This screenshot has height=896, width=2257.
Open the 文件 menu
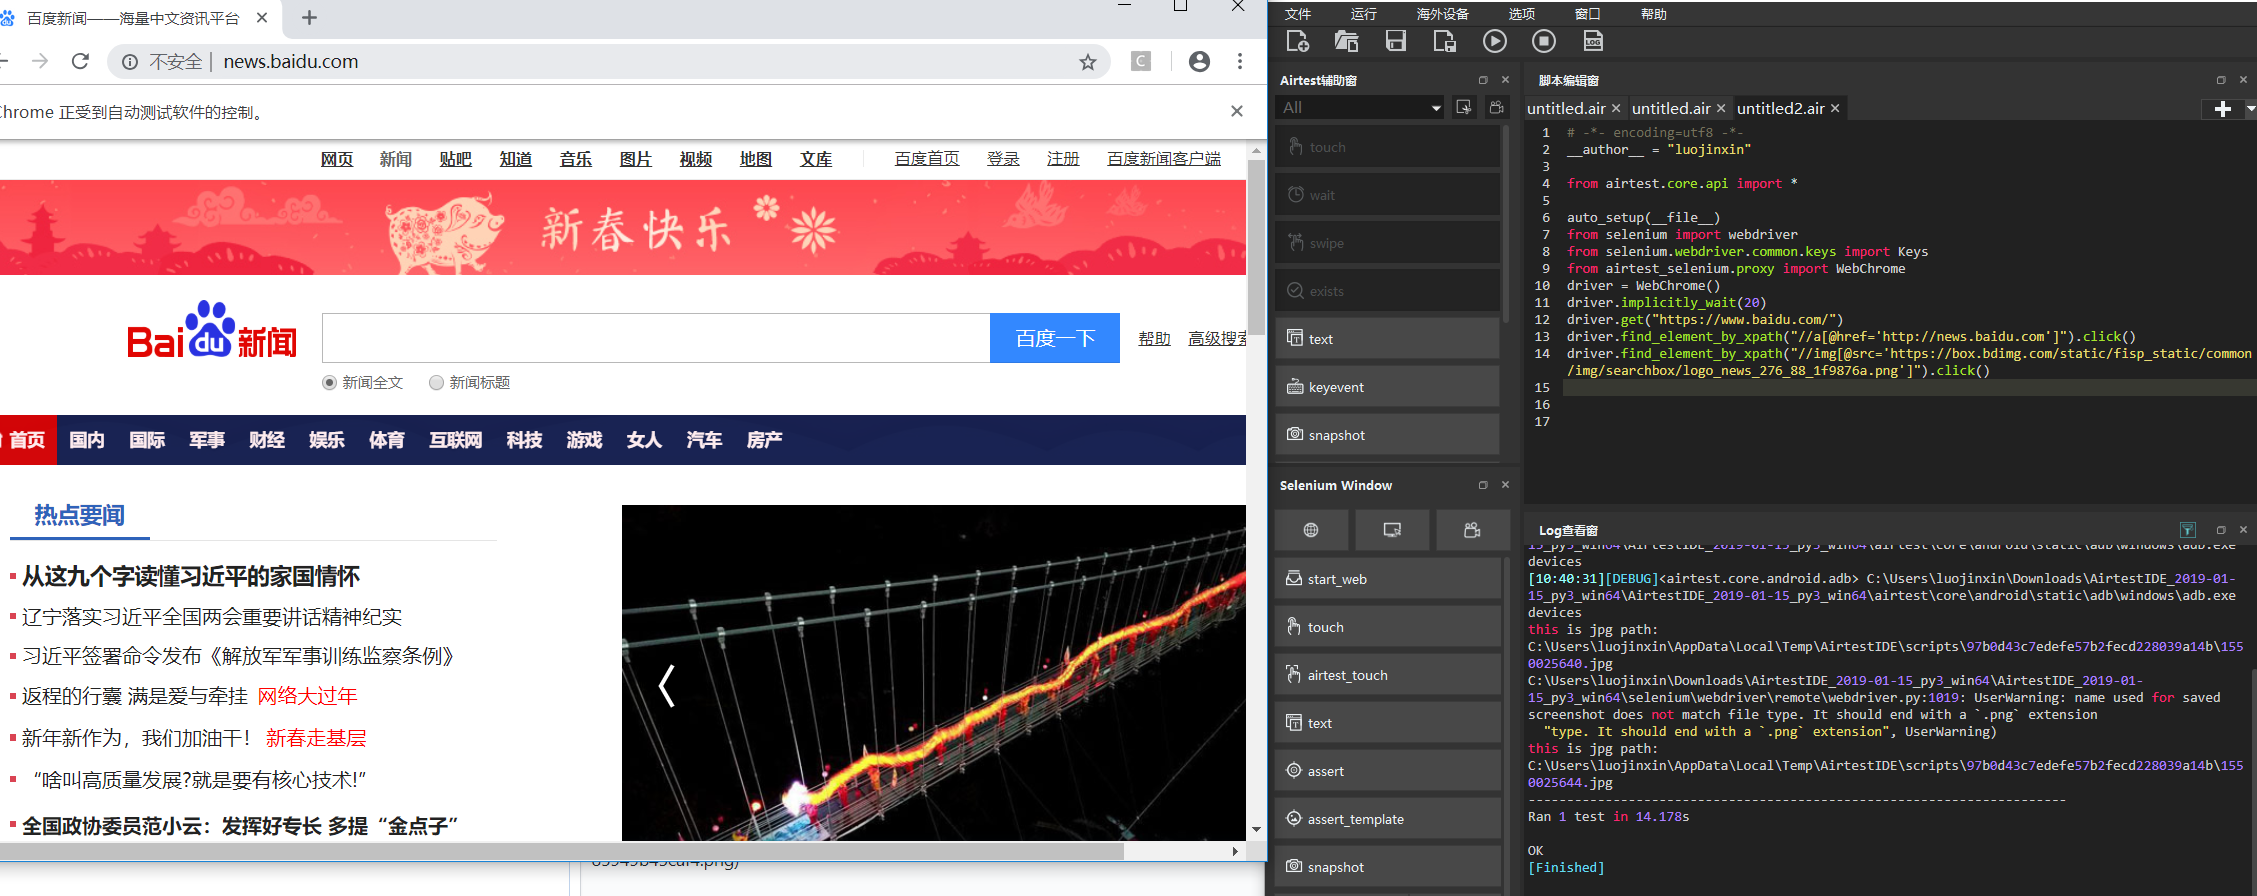click(x=1298, y=14)
